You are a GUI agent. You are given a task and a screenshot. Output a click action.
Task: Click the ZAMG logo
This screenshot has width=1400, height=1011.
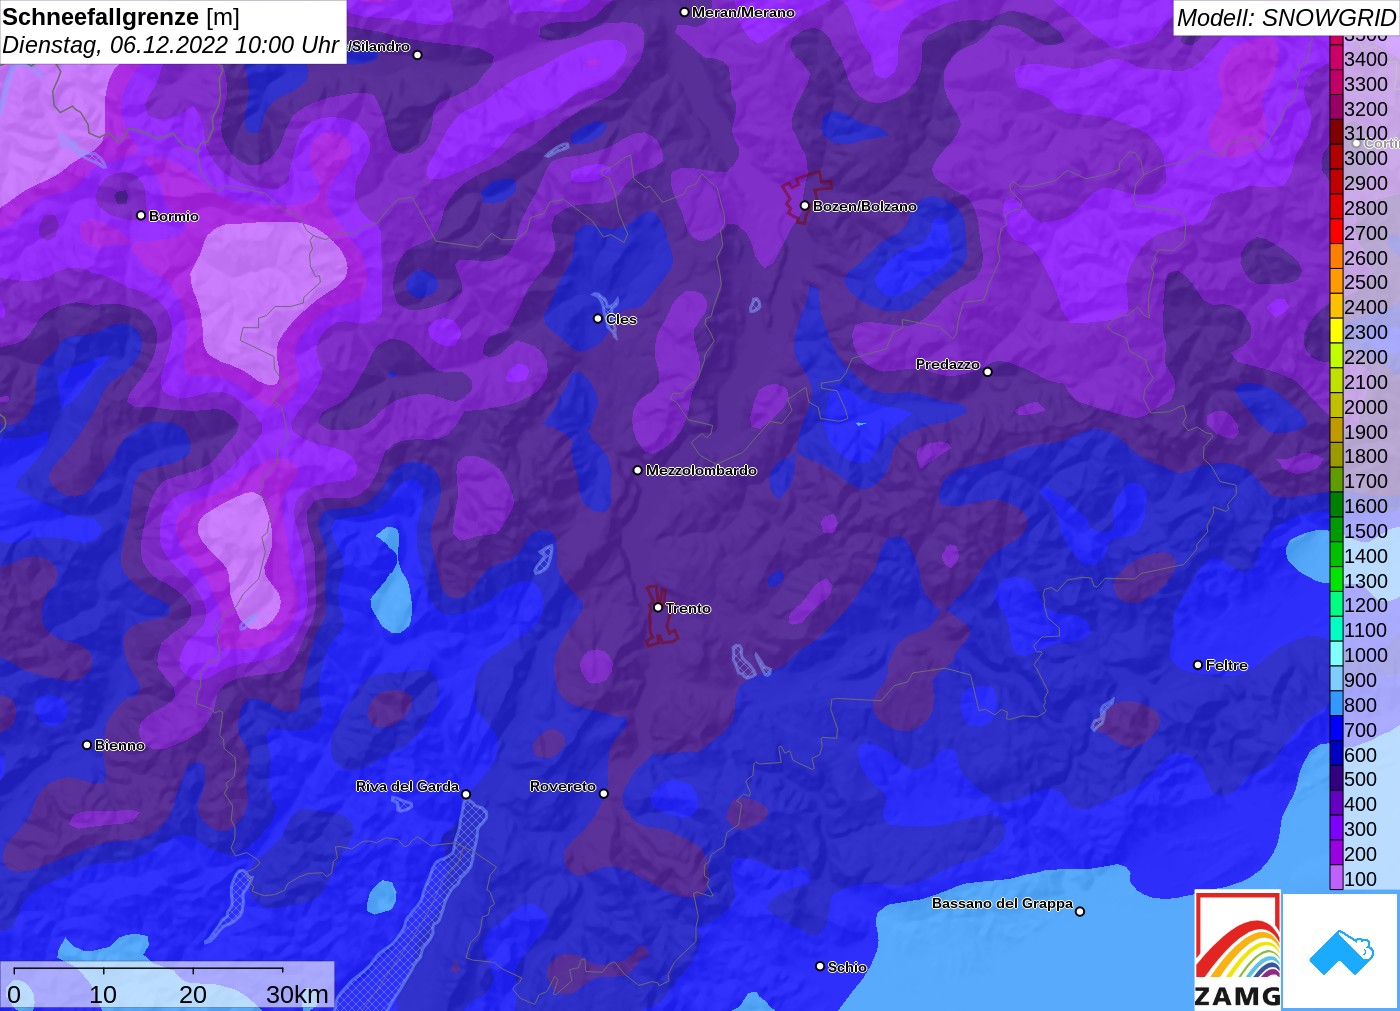pyautogui.click(x=1238, y=950)
